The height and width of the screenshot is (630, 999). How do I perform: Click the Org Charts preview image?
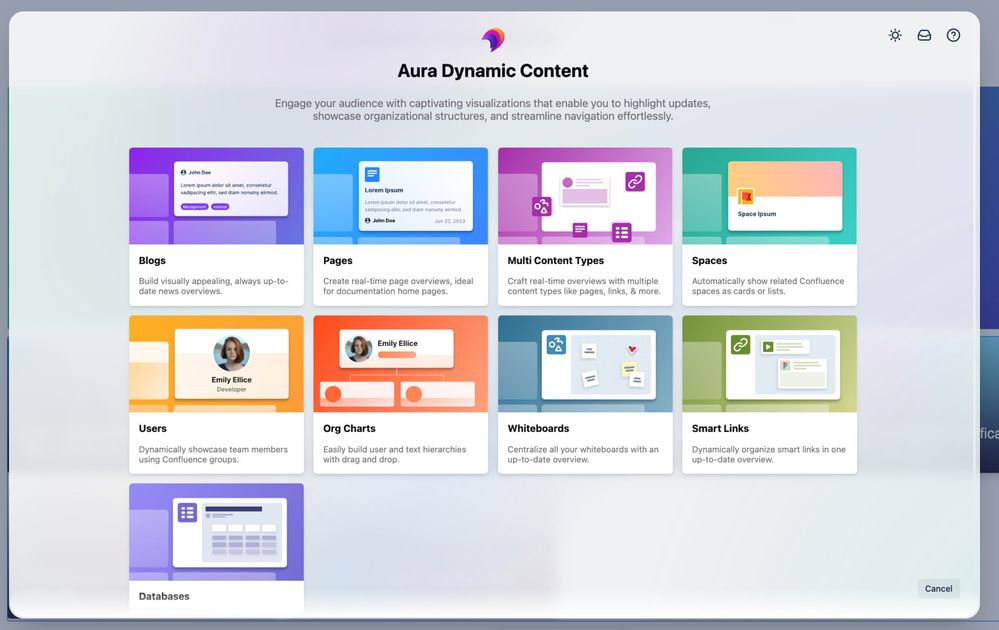[400, 363]
